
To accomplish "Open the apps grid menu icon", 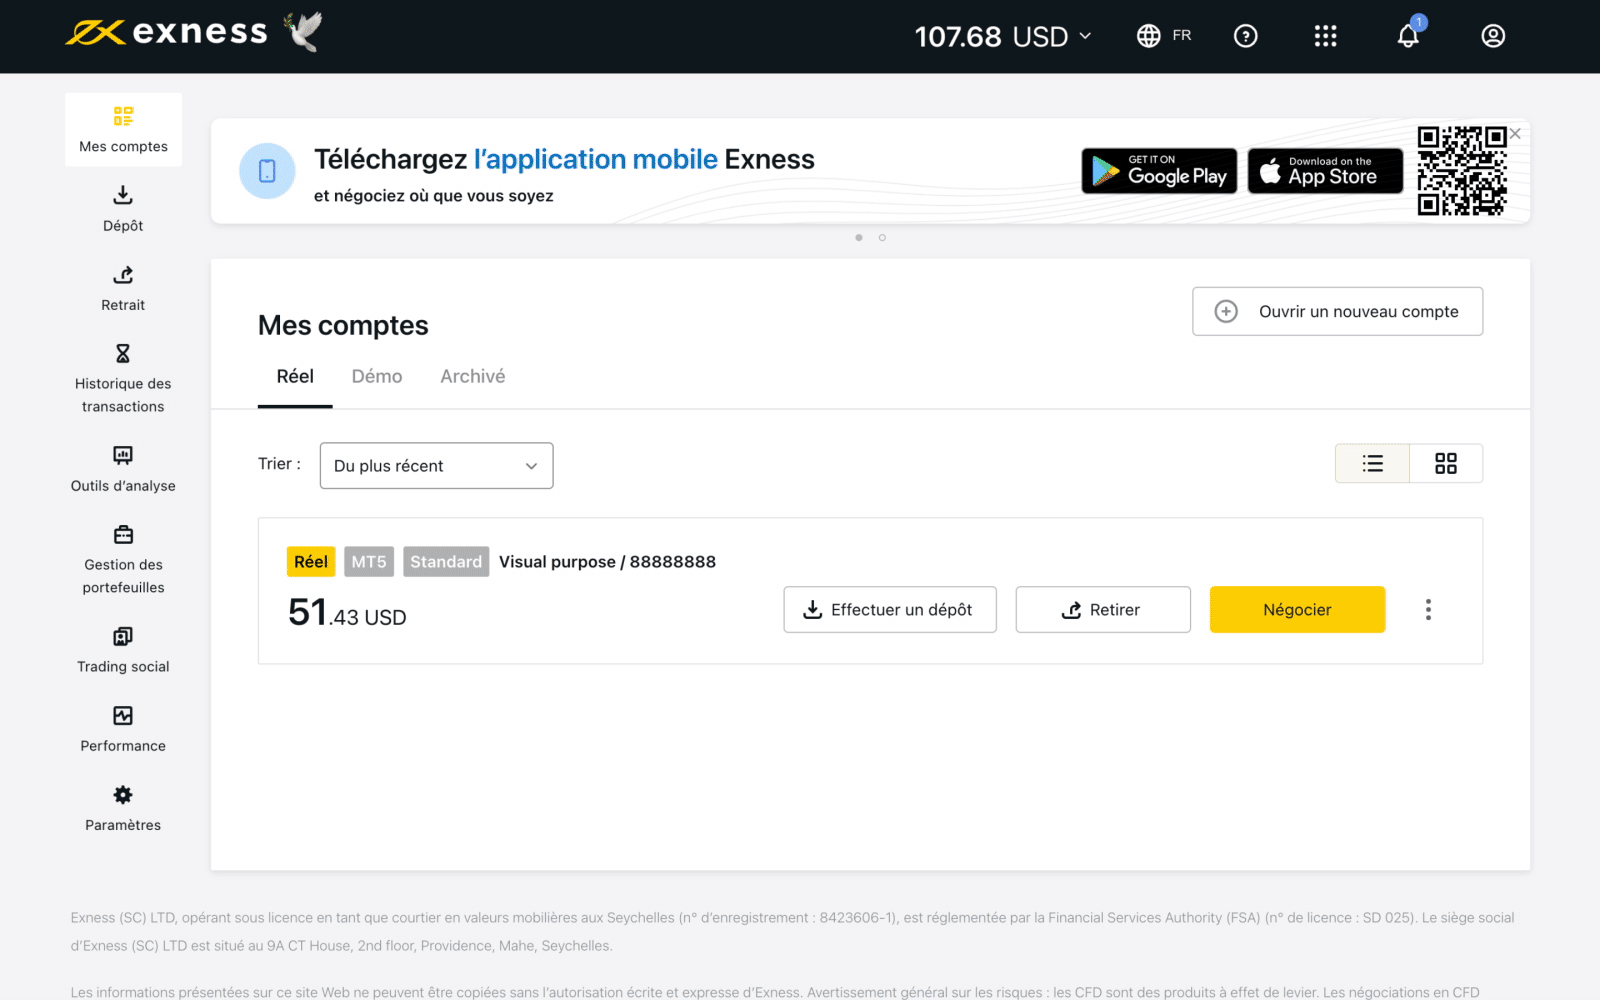I will (x=1325, y=36).
